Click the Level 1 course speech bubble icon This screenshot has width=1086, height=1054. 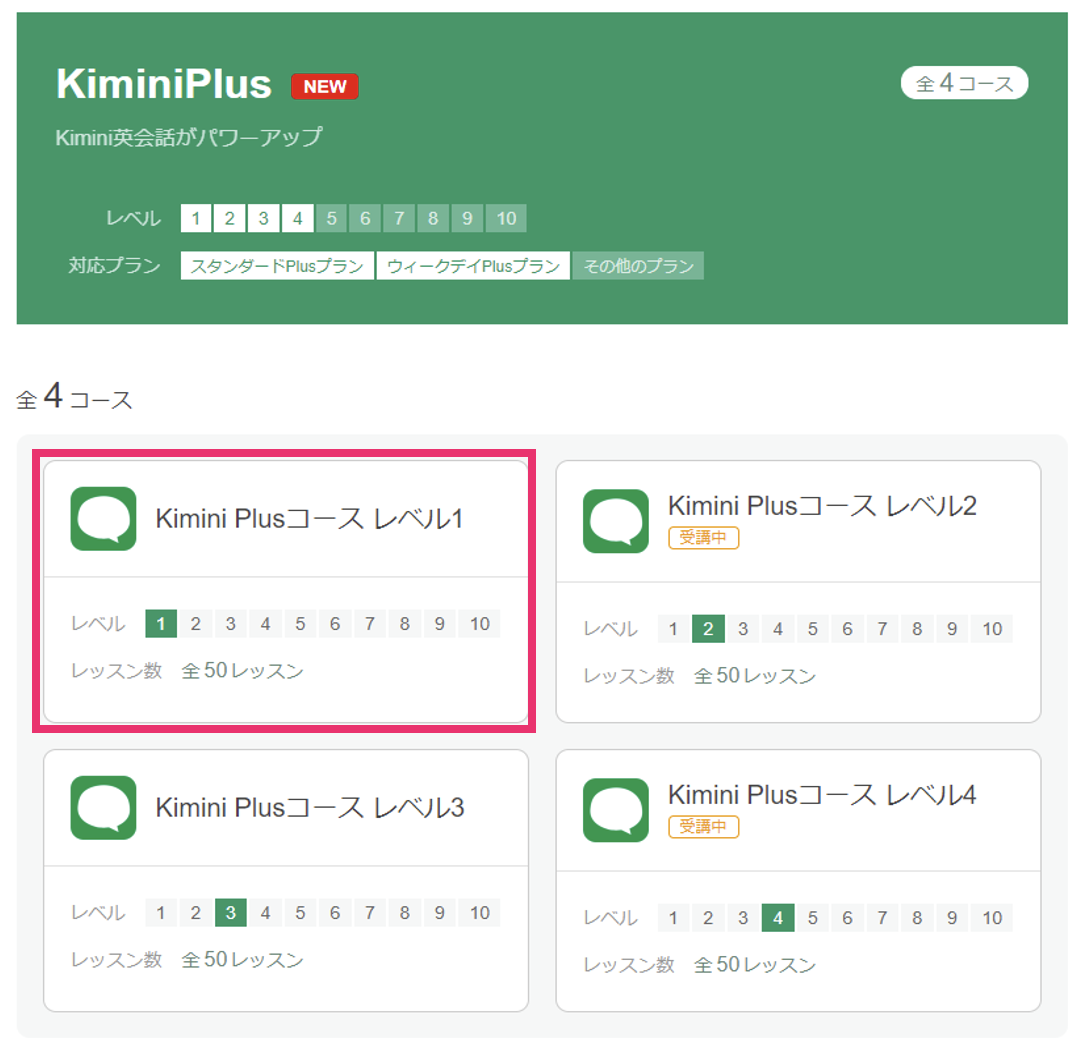(x=103, y=519)
